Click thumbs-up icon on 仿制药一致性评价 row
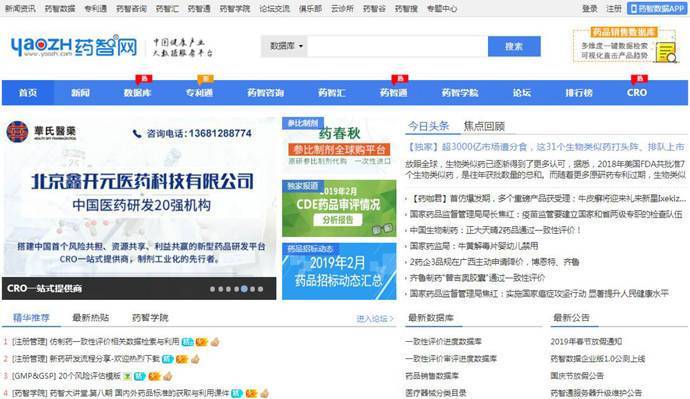Image resolution: width=690 pixels, height=399 pixels. [x=215, y=342]
